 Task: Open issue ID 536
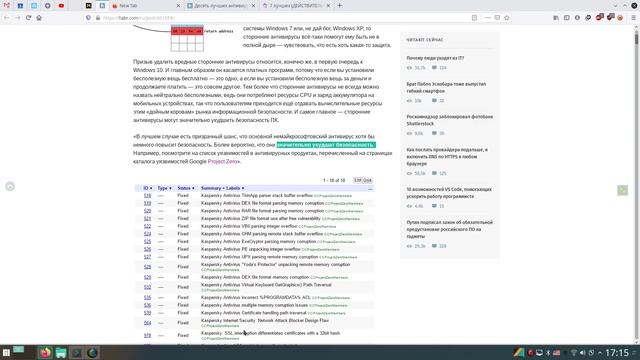pyautogui.click(x=147, y=305)
